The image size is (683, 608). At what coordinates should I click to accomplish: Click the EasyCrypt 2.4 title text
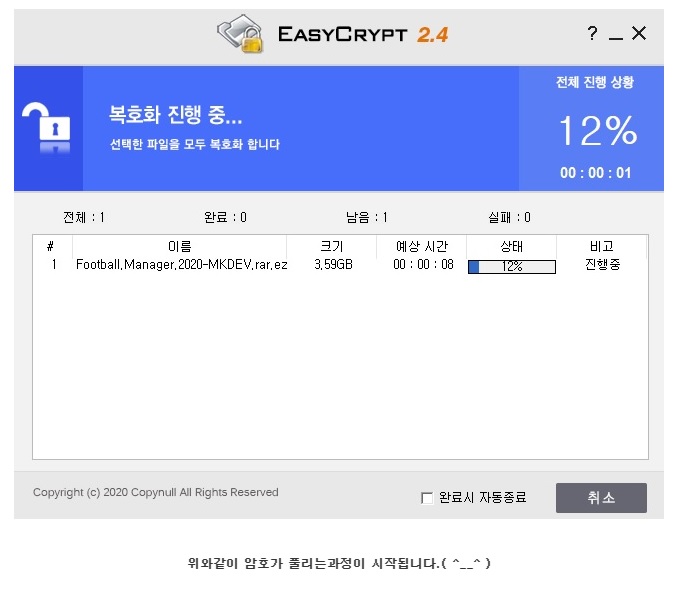363,34
